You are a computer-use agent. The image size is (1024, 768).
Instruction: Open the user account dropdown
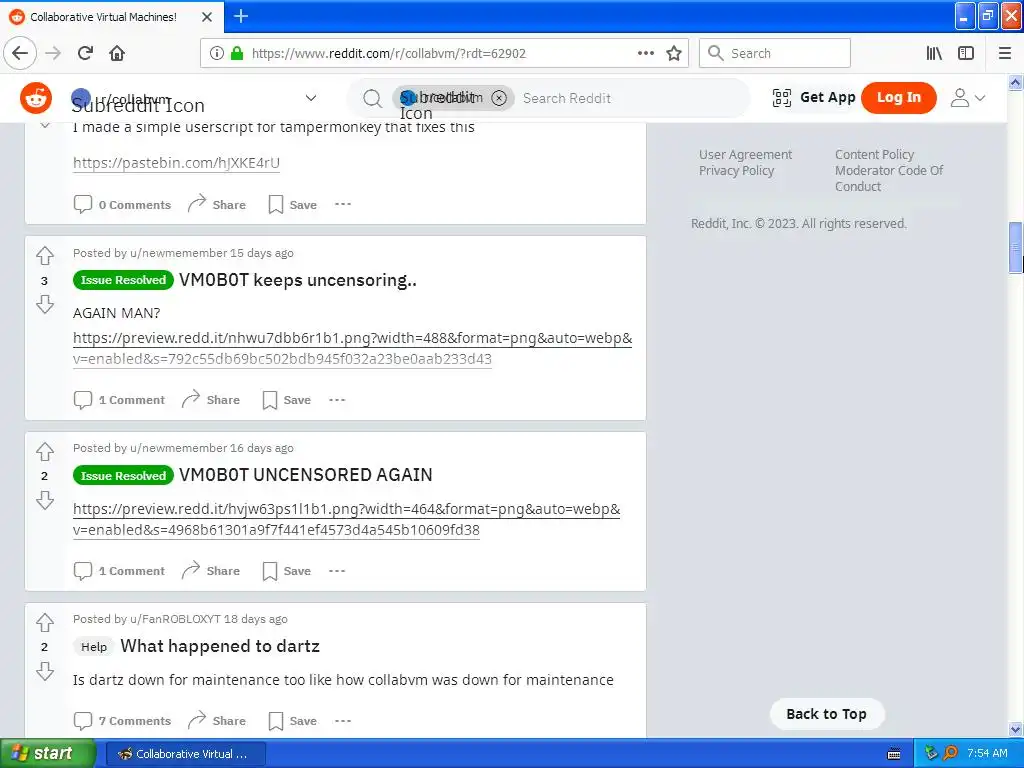(x=967, y=98)
